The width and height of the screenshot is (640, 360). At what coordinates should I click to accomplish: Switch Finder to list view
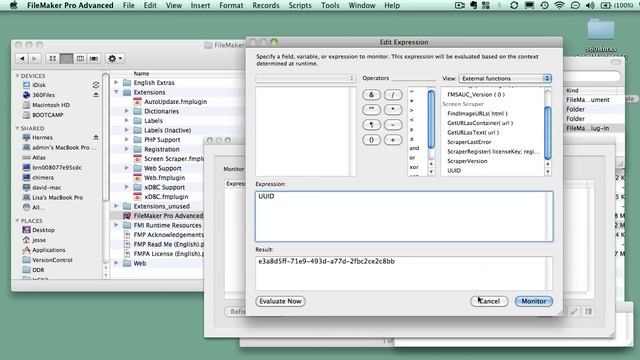(x=66, y=58)
